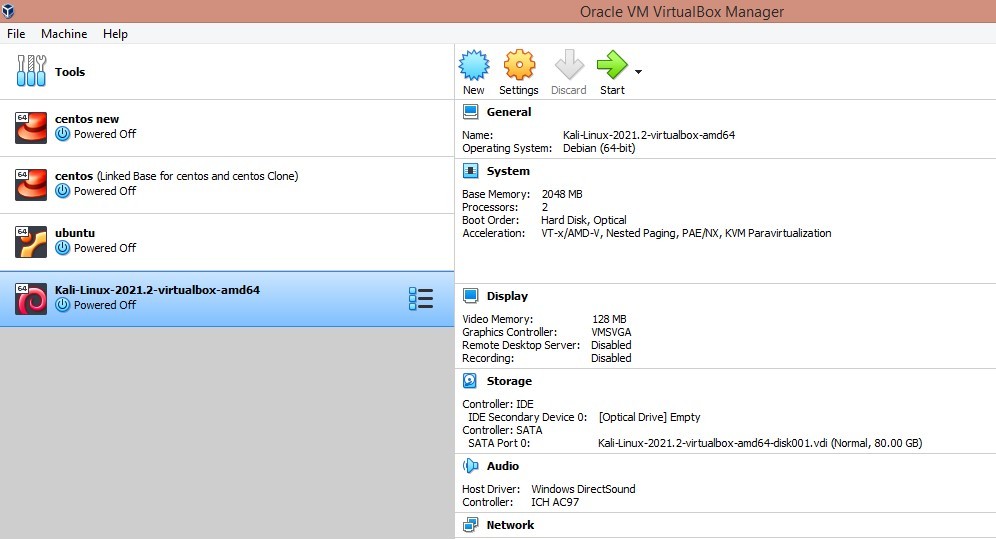Select the ubuntu machine name
996x539 pixels.
click(75, 233)
